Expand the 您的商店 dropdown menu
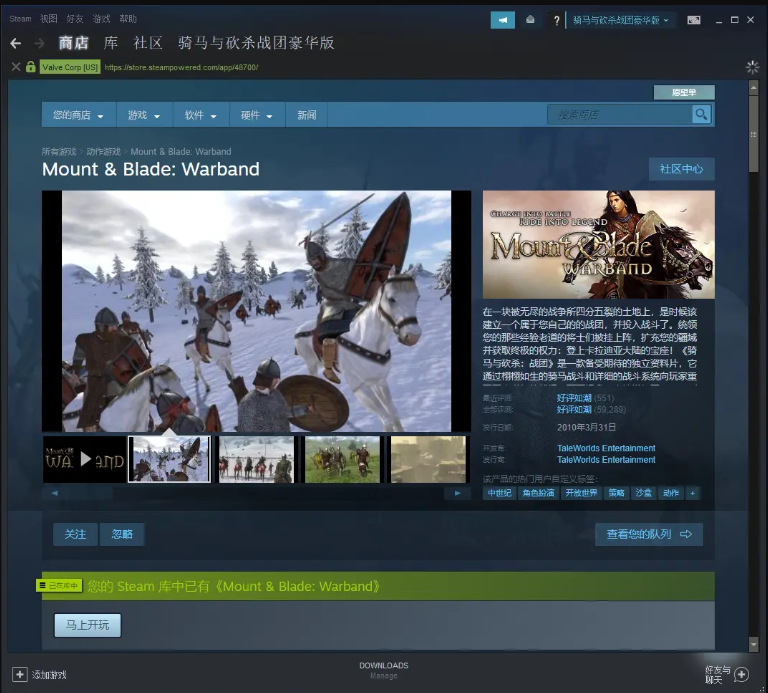Viewport: 768px width, 693px height. pos(78,115)
